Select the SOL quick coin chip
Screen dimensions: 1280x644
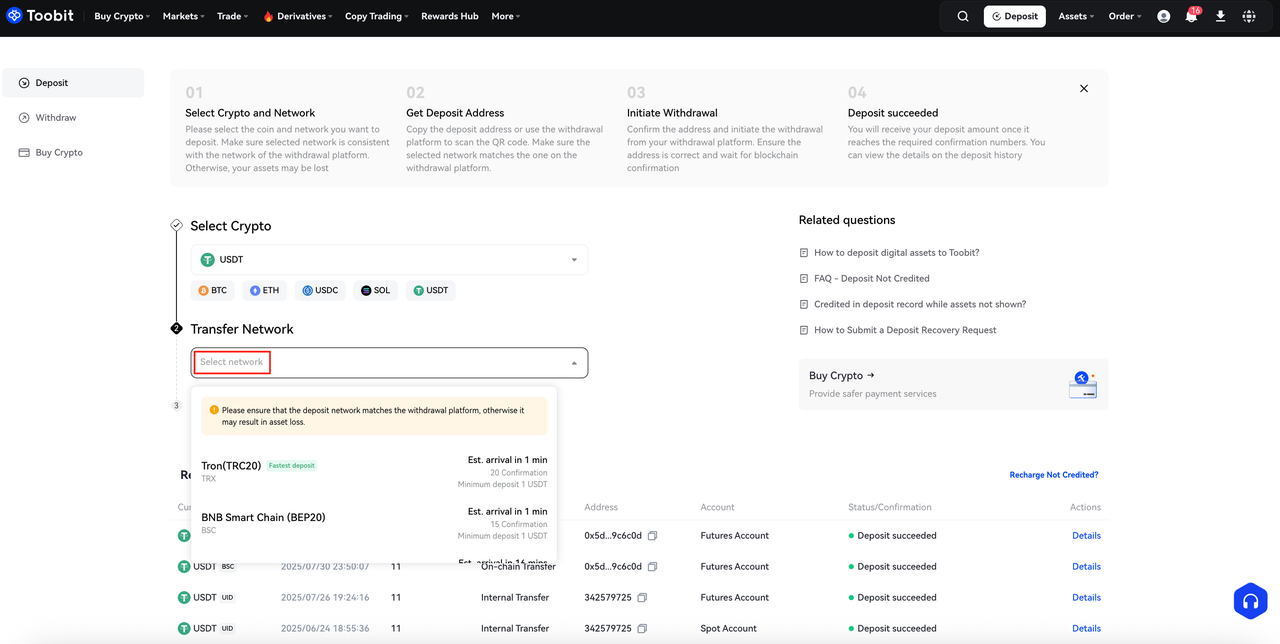pos(376,290)
